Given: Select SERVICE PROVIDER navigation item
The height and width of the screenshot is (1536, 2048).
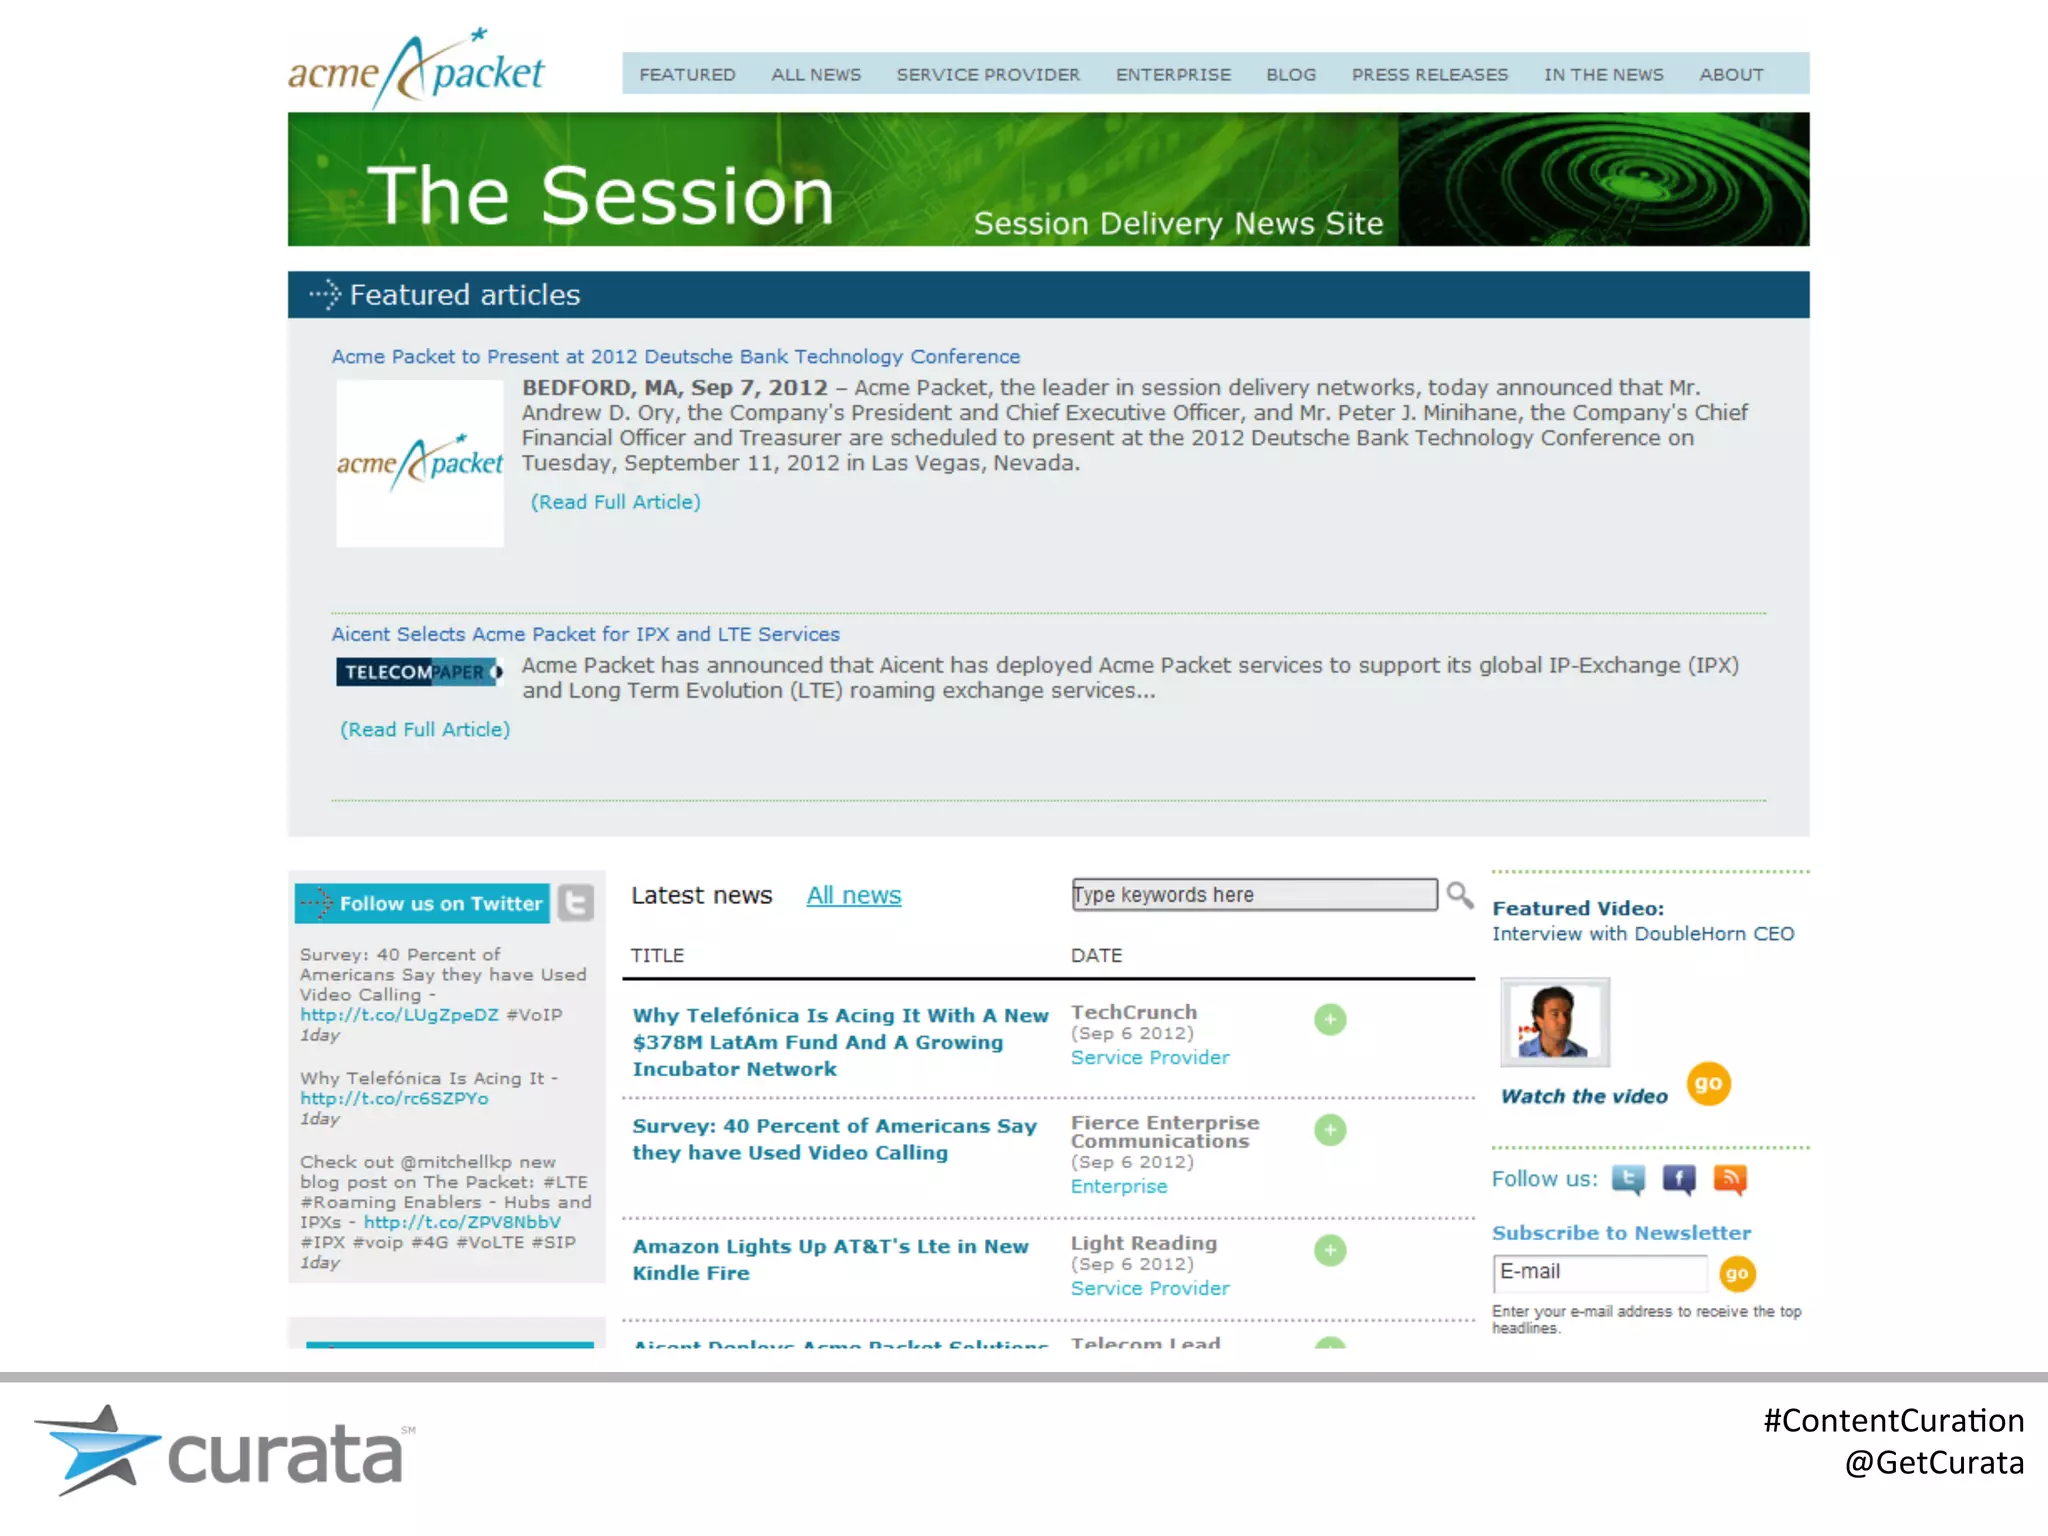Looking at the screenshot, I should (988, 75).
